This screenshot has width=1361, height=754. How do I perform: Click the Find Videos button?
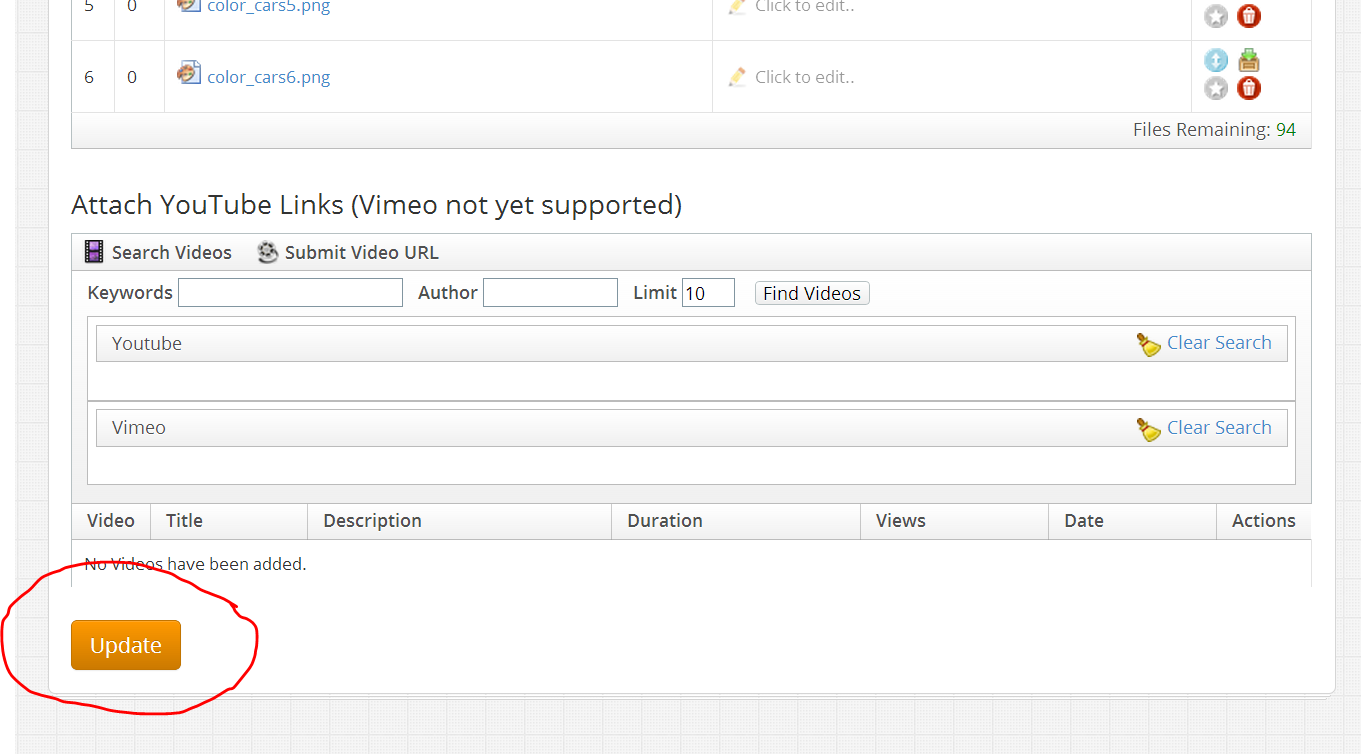coord(811,292)
